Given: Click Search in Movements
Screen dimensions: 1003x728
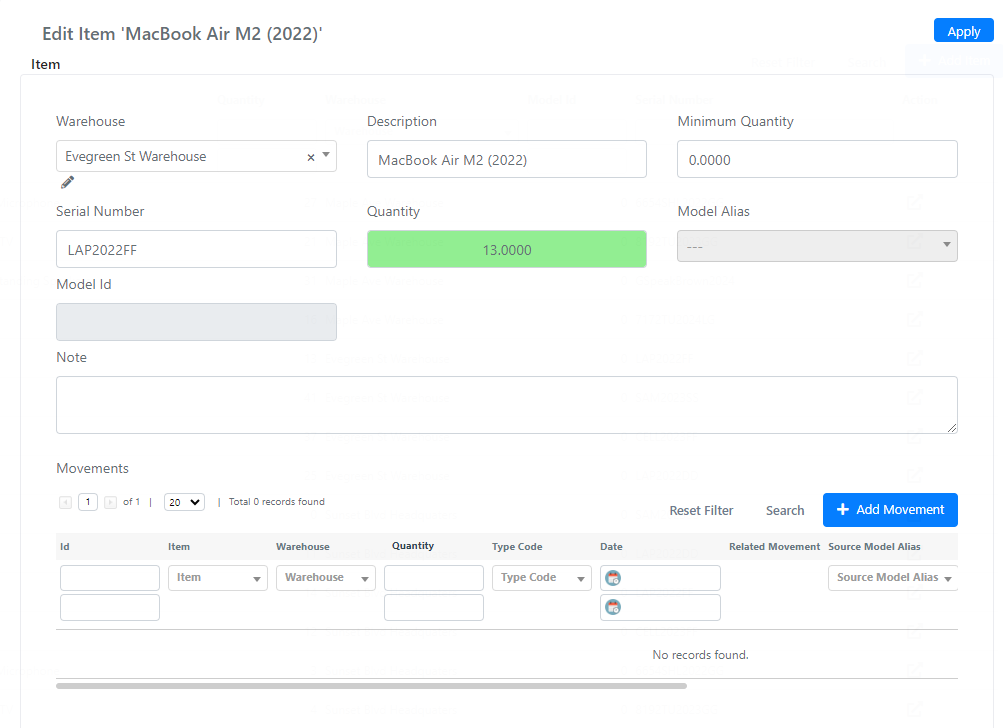Looking at the screenshot, I should 785,510.
